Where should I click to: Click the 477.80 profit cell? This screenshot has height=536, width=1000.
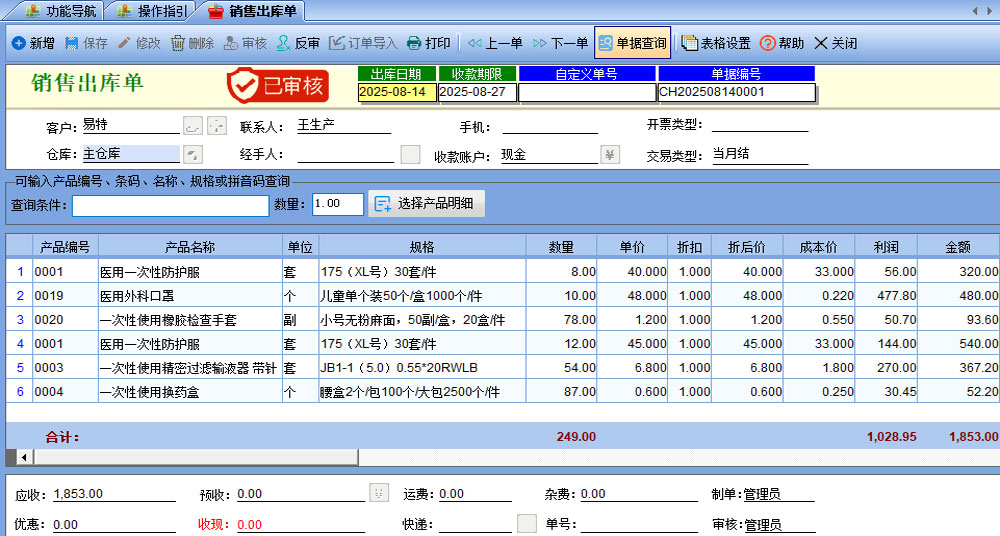pos(886,296)
